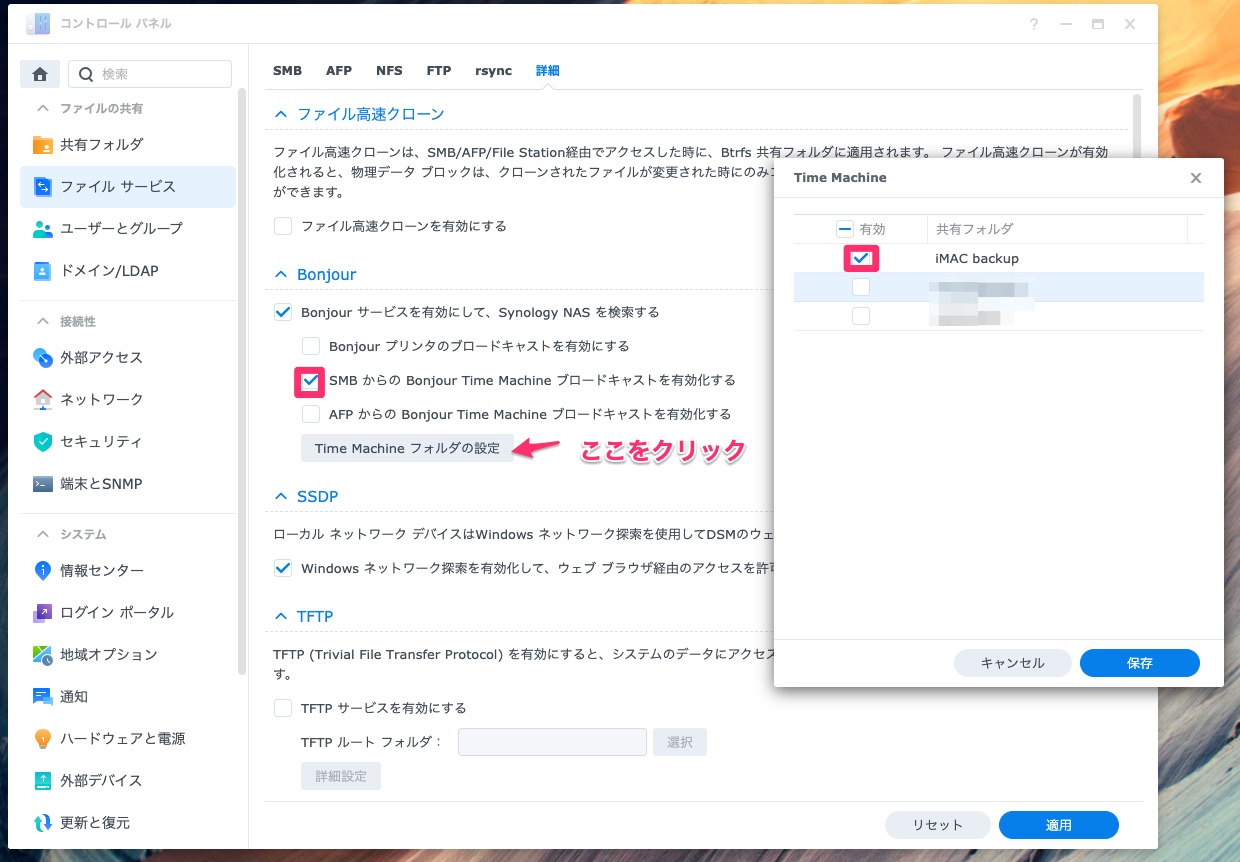Click the 端末とSNMP terminal icon
Screen dimensions: 1240x862
(43, 483)
